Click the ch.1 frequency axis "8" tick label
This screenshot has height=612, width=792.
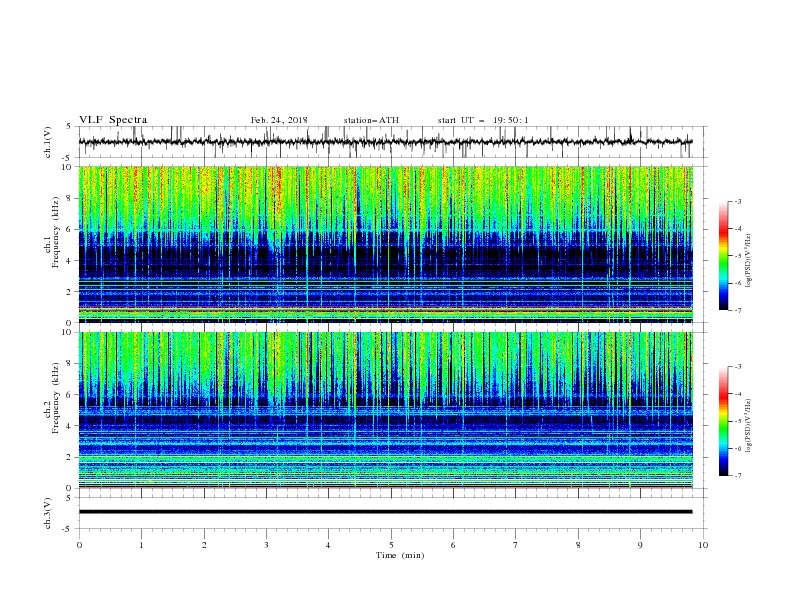71,198
